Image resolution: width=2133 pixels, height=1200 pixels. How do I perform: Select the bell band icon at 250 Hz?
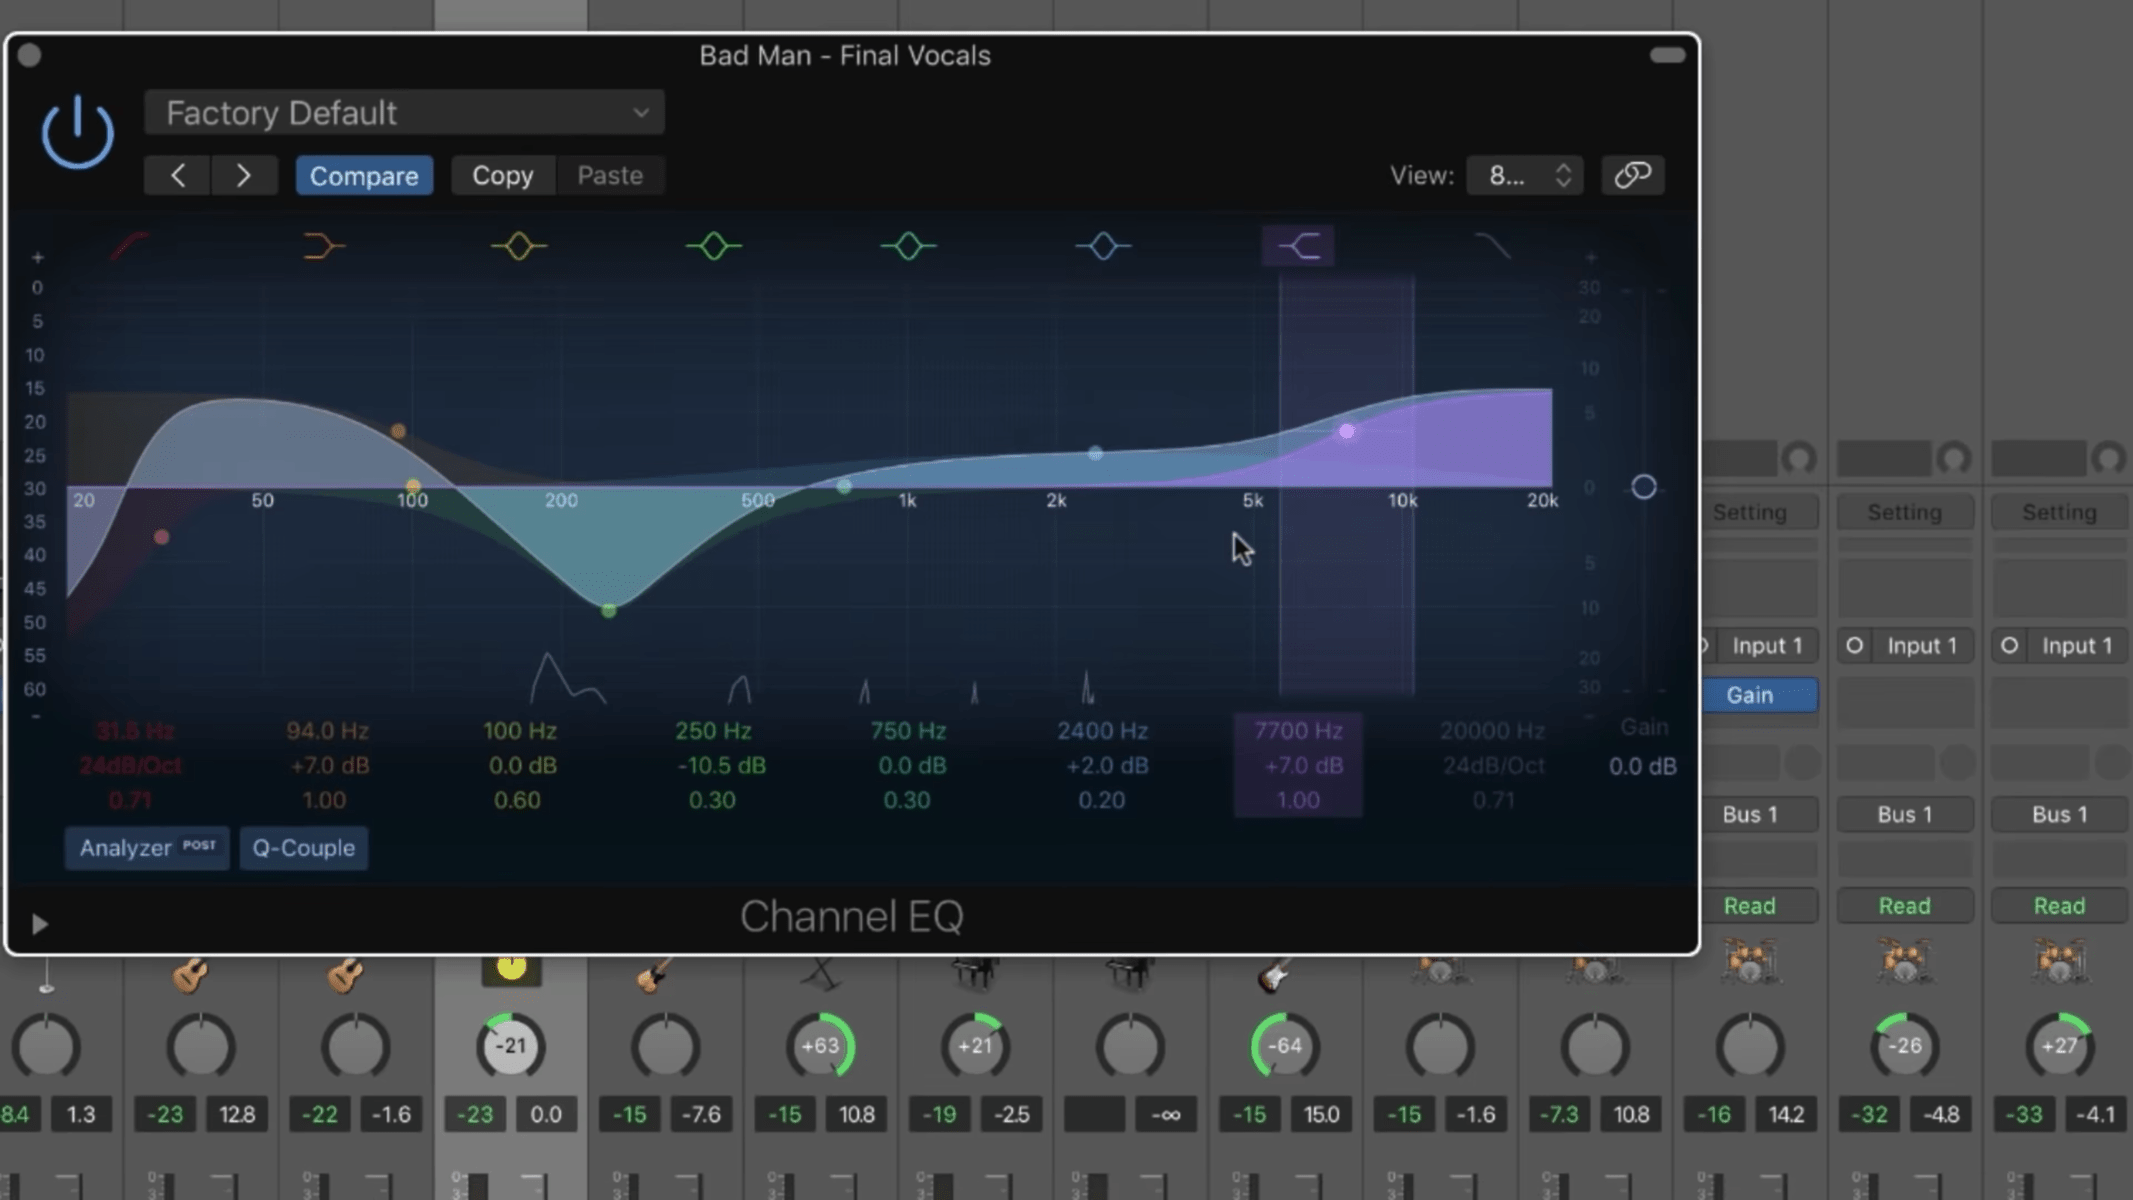pyautogui.click(x=713, y=246)
